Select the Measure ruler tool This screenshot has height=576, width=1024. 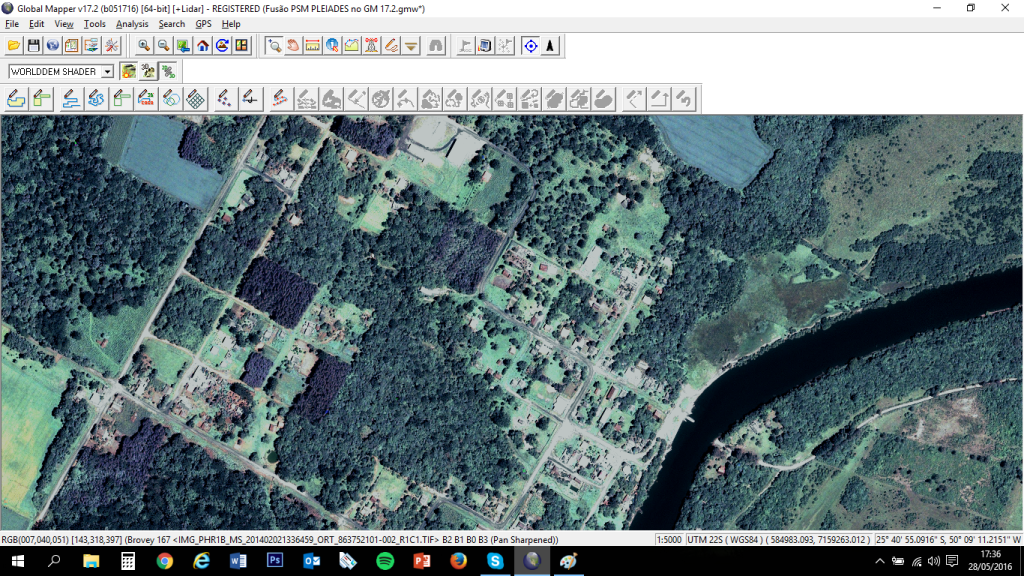tap(312, 46)
